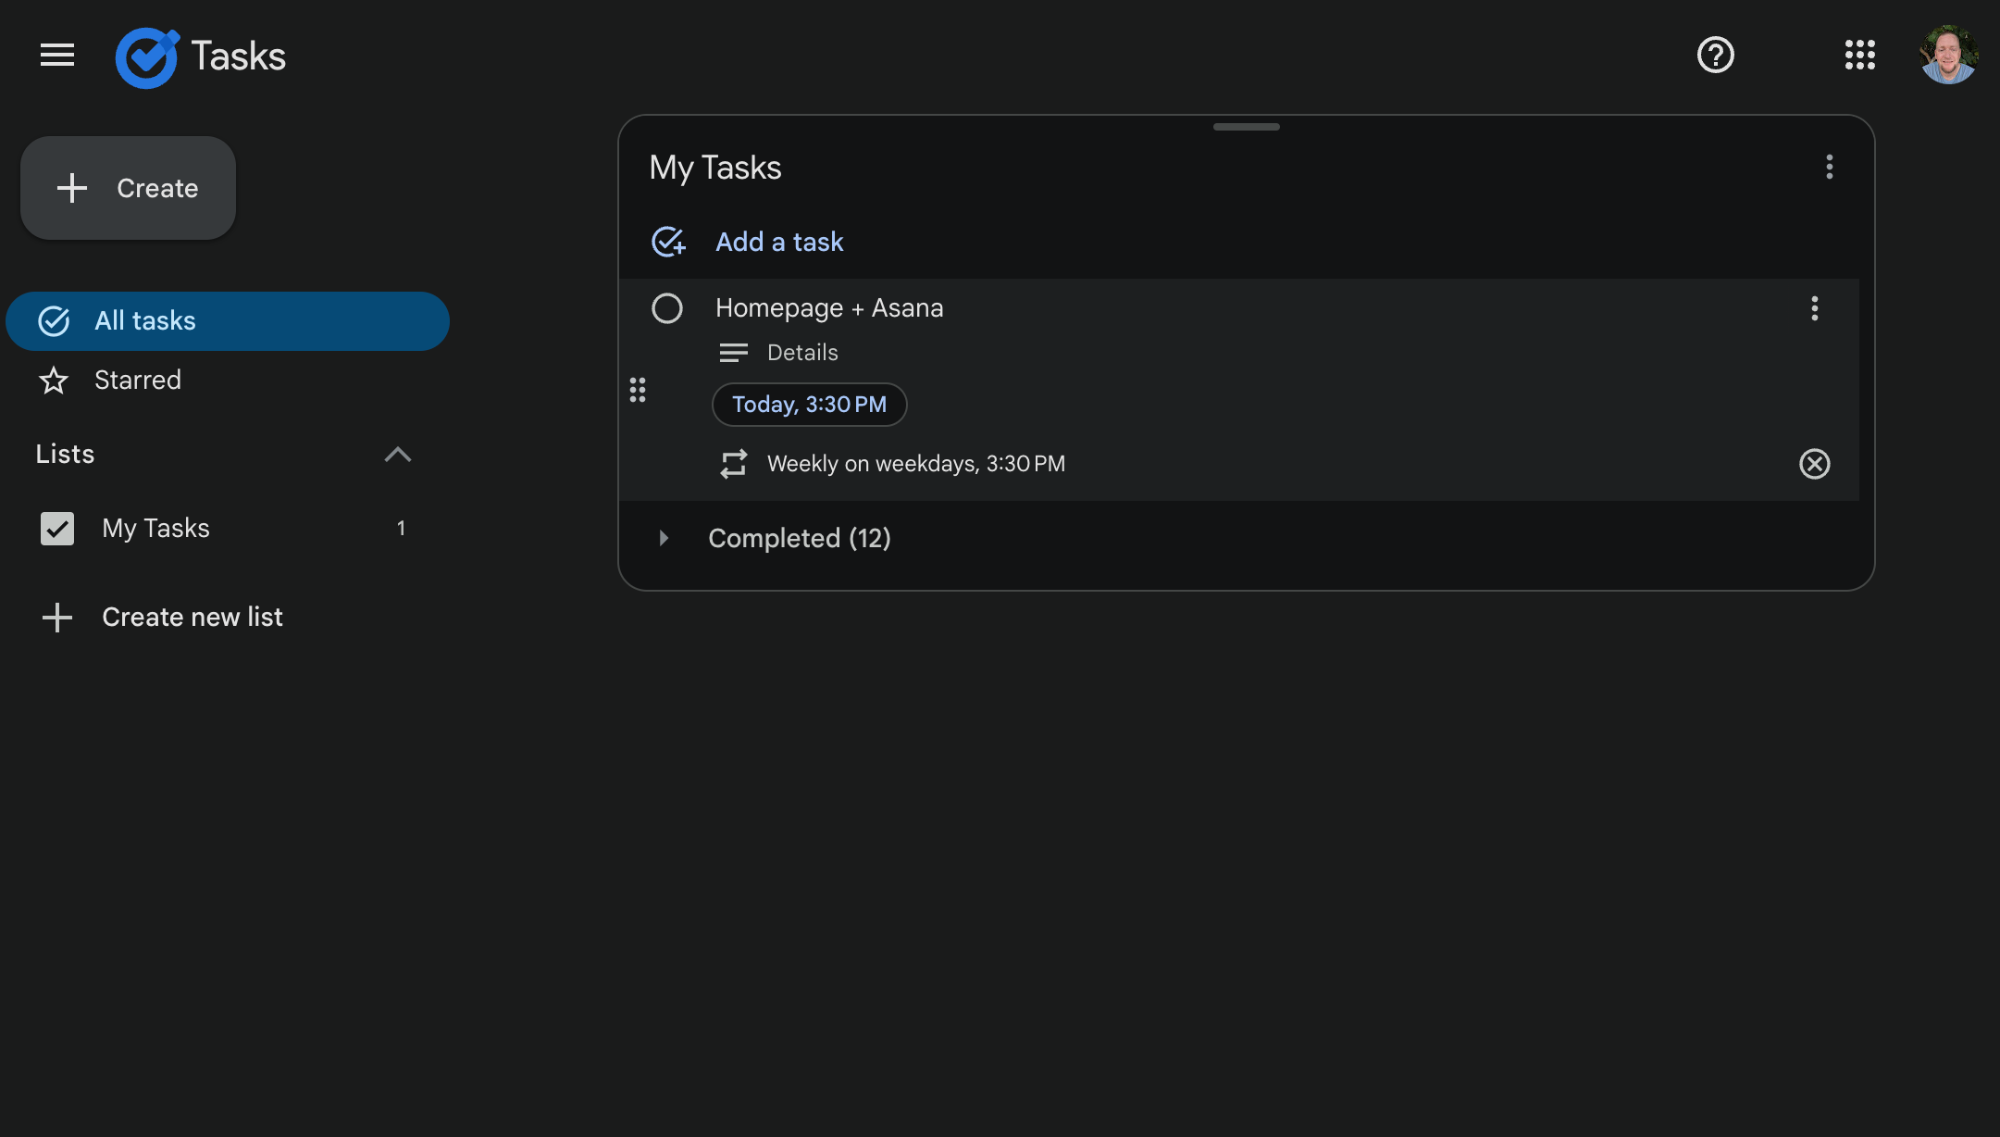Select the Starred tasks filter
The height and width of the screenshot is (1137, 2000).
(137, 380)
